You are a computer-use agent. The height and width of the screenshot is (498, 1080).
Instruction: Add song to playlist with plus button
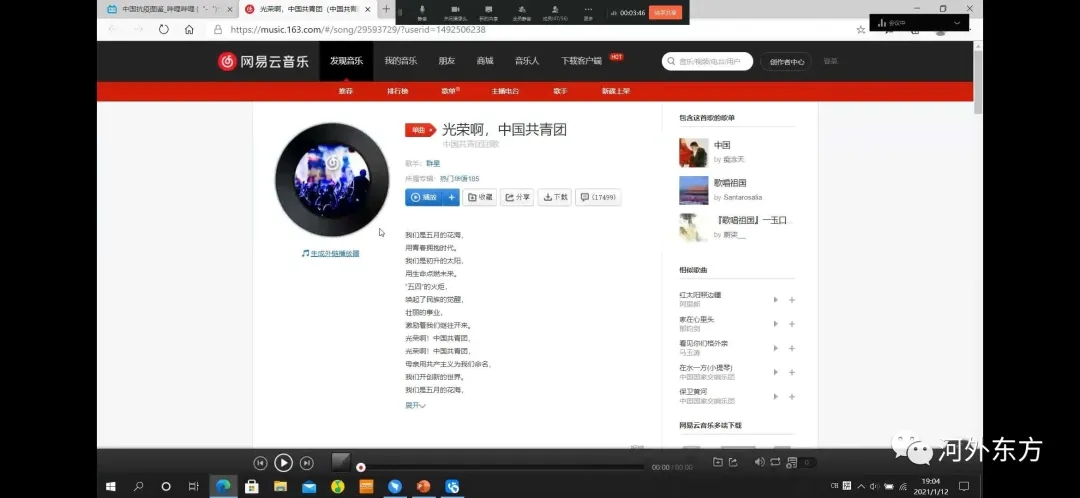[x=452, y=197]
